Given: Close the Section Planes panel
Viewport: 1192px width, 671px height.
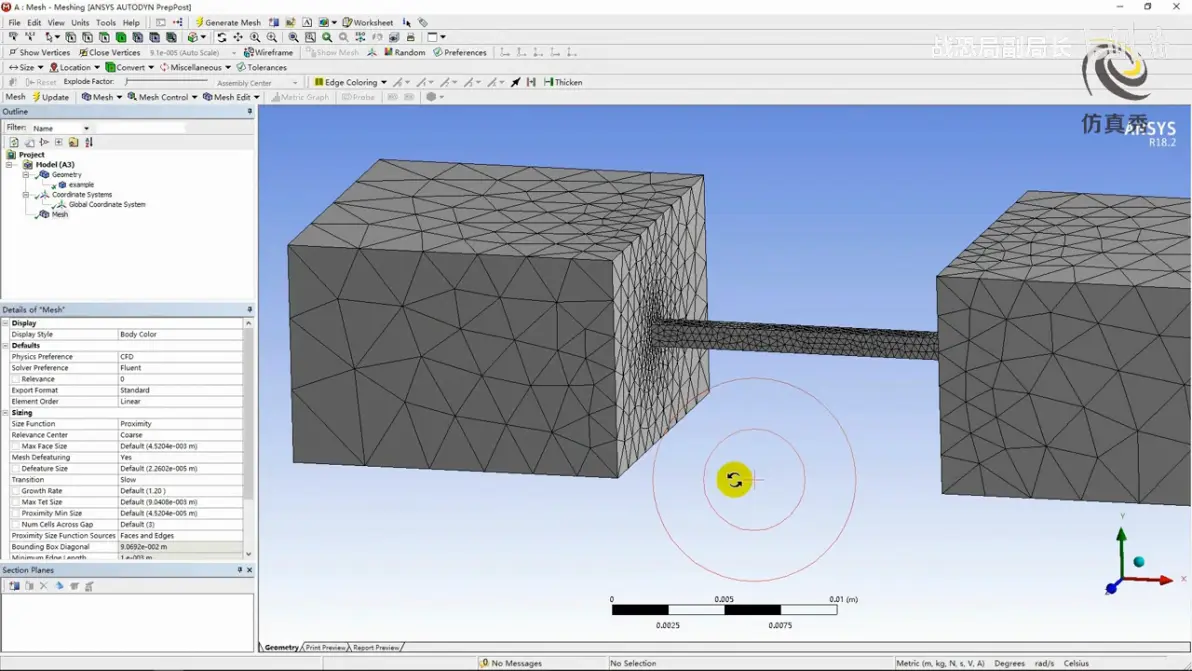Looking at the screenshot, I should 249,570.
